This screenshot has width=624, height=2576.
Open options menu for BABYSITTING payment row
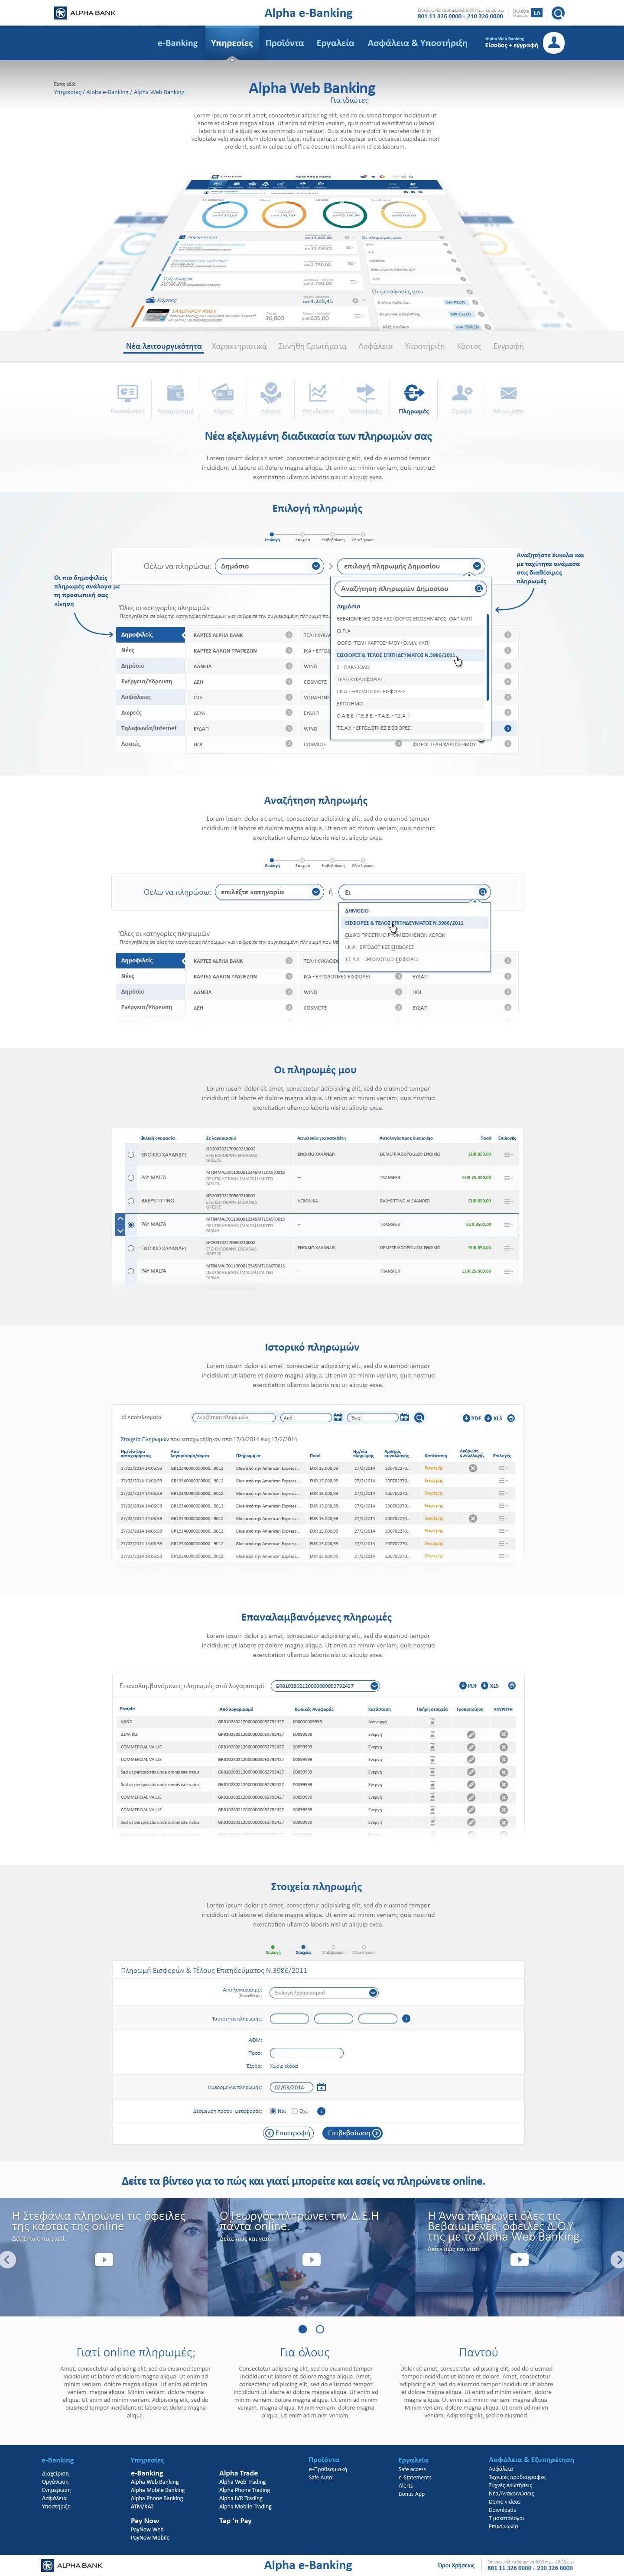[x=508, y=1201]
